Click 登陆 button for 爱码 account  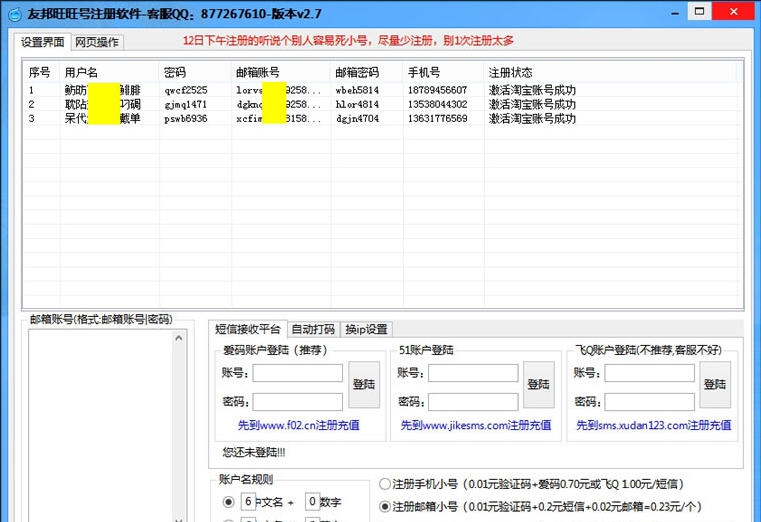(364, 385)
